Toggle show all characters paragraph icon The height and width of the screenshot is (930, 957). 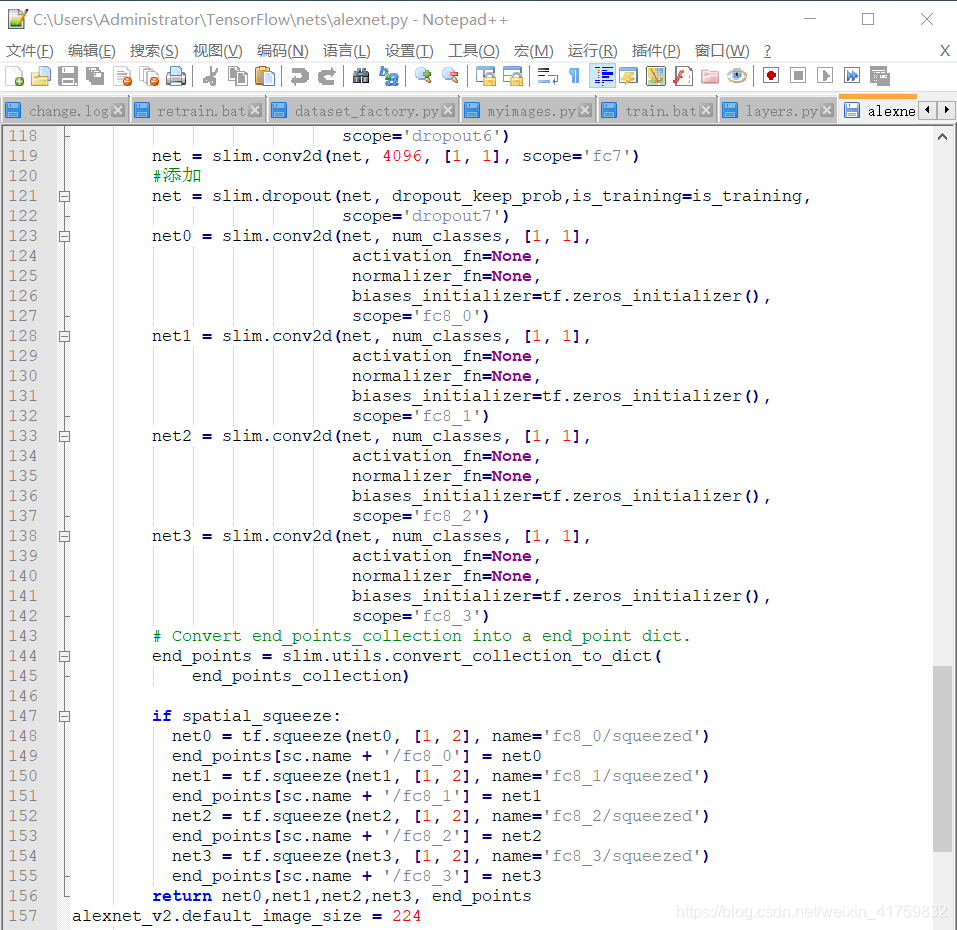click(573, 75)
